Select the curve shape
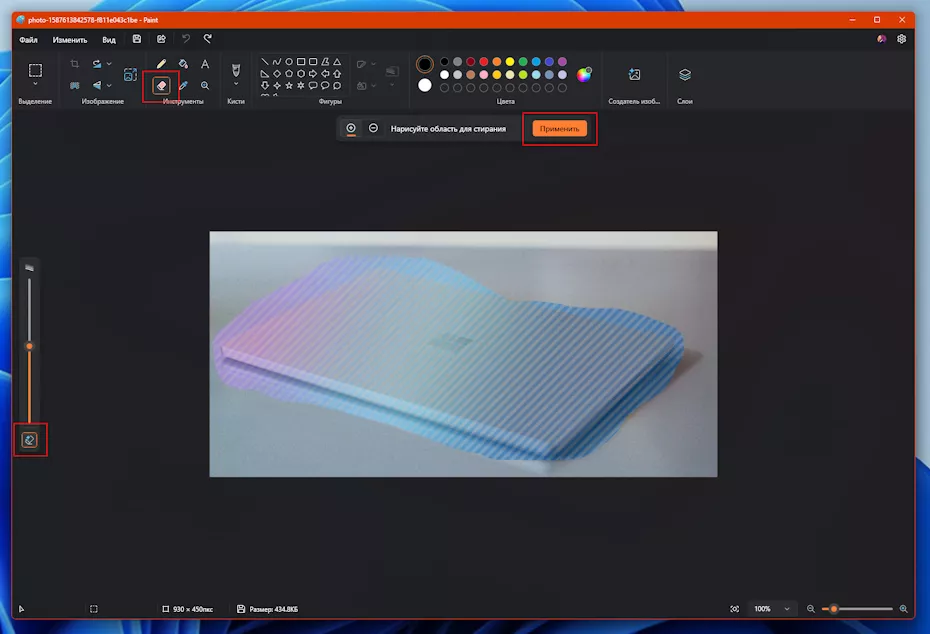 point(277,62)
